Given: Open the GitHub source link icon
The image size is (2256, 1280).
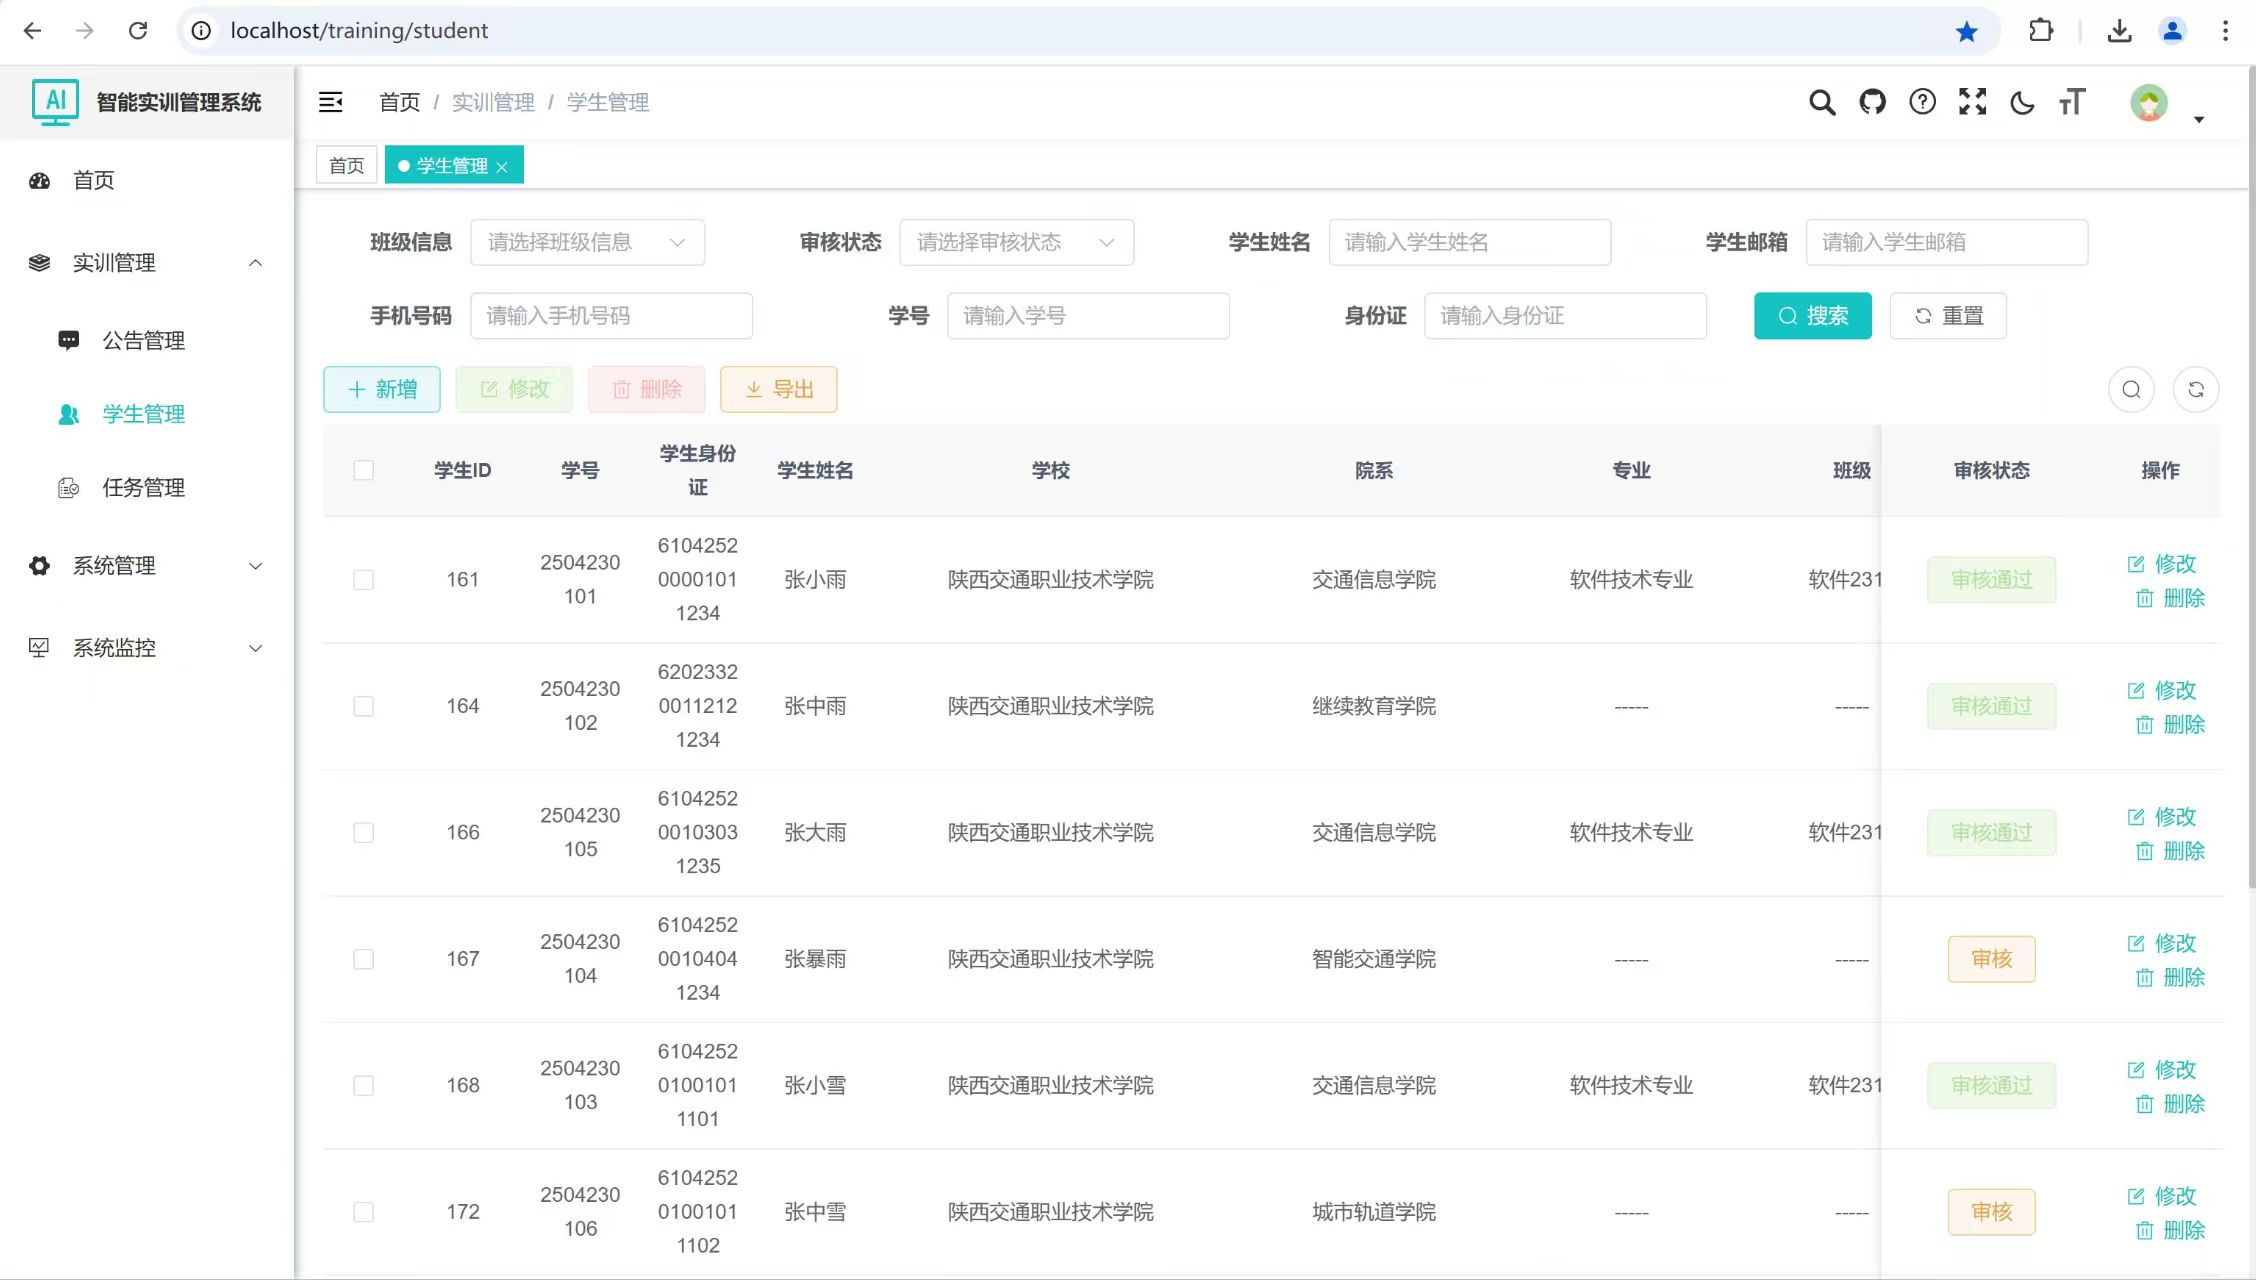Looking at the screenshot, I should [1872, 102].
